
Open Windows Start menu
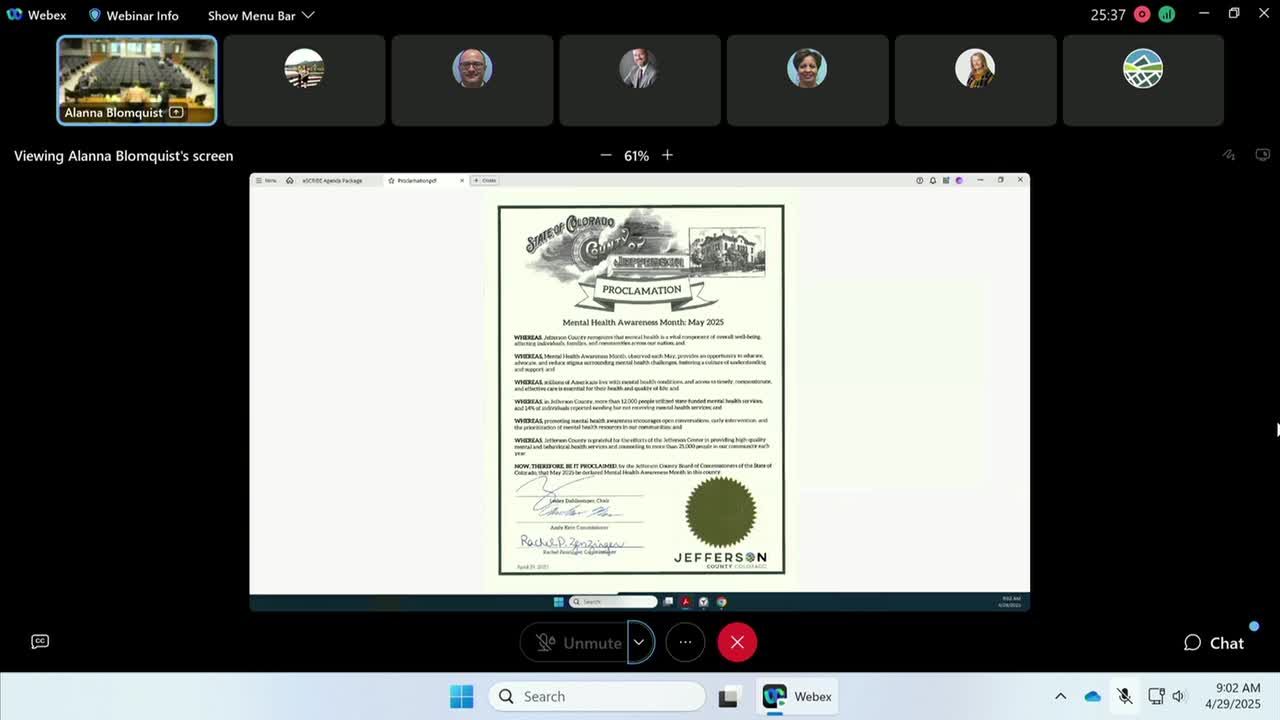pos(461,696)
